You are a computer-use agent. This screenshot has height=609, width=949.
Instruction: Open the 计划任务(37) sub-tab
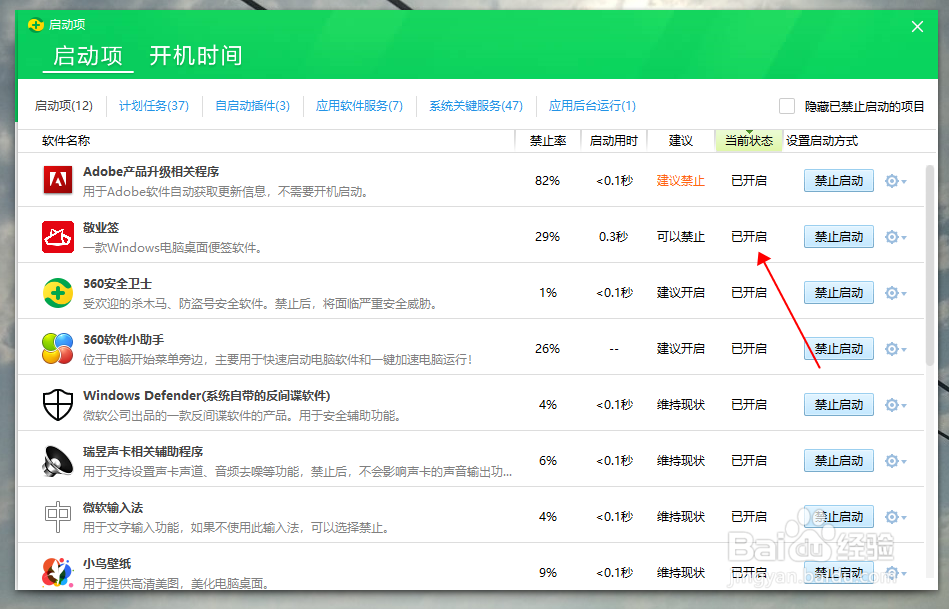click(x=154, y=106)
